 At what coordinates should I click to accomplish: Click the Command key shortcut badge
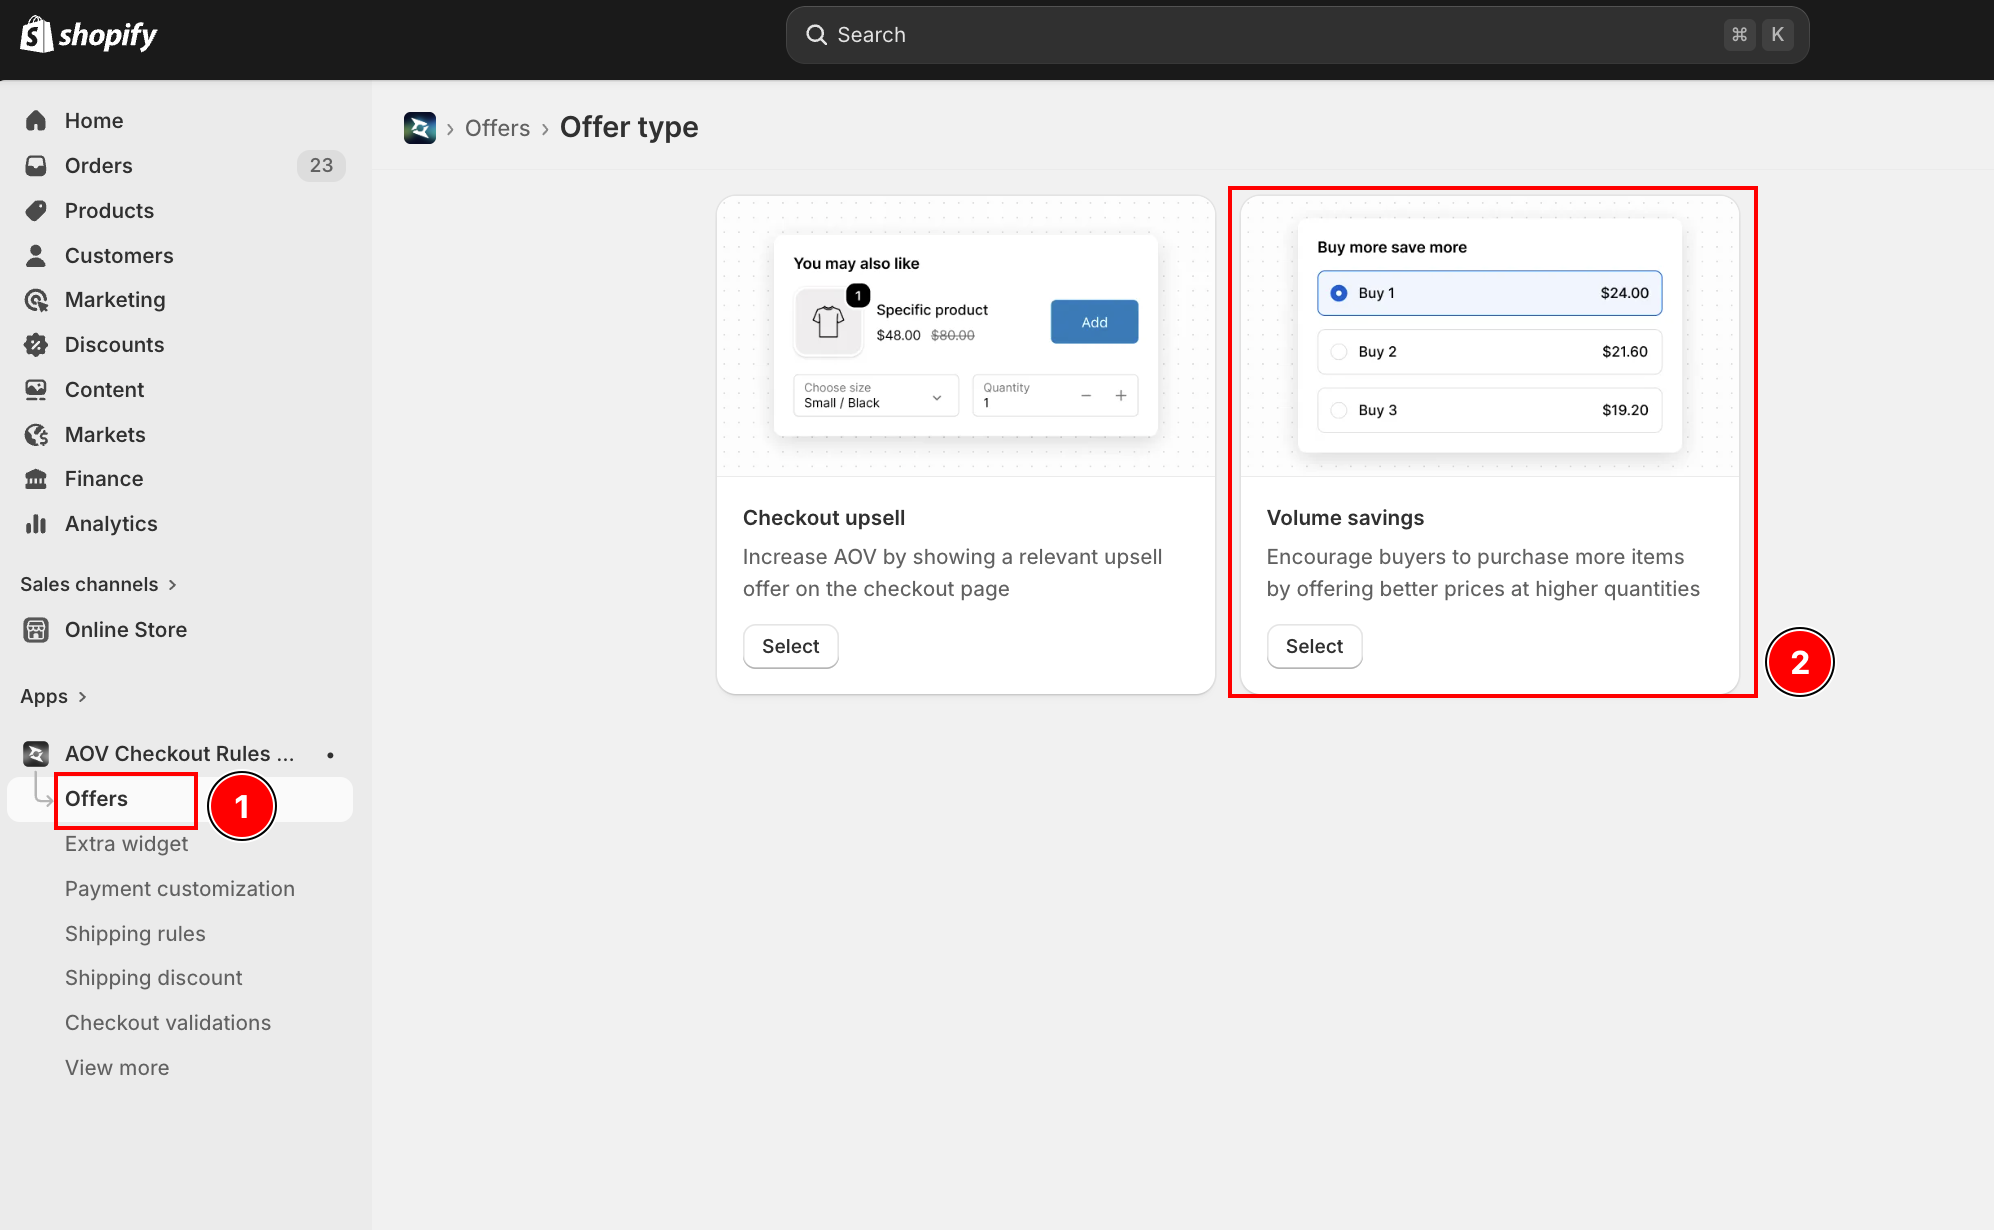[x=1739, y=35]
